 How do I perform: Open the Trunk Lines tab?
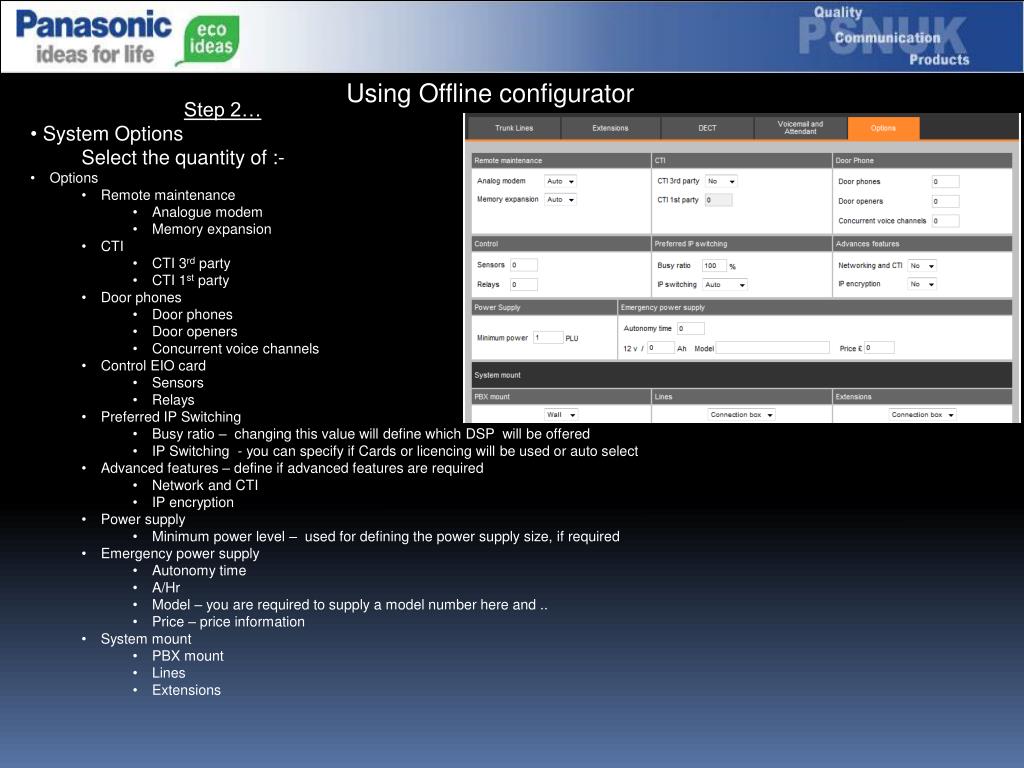point(514,128)
